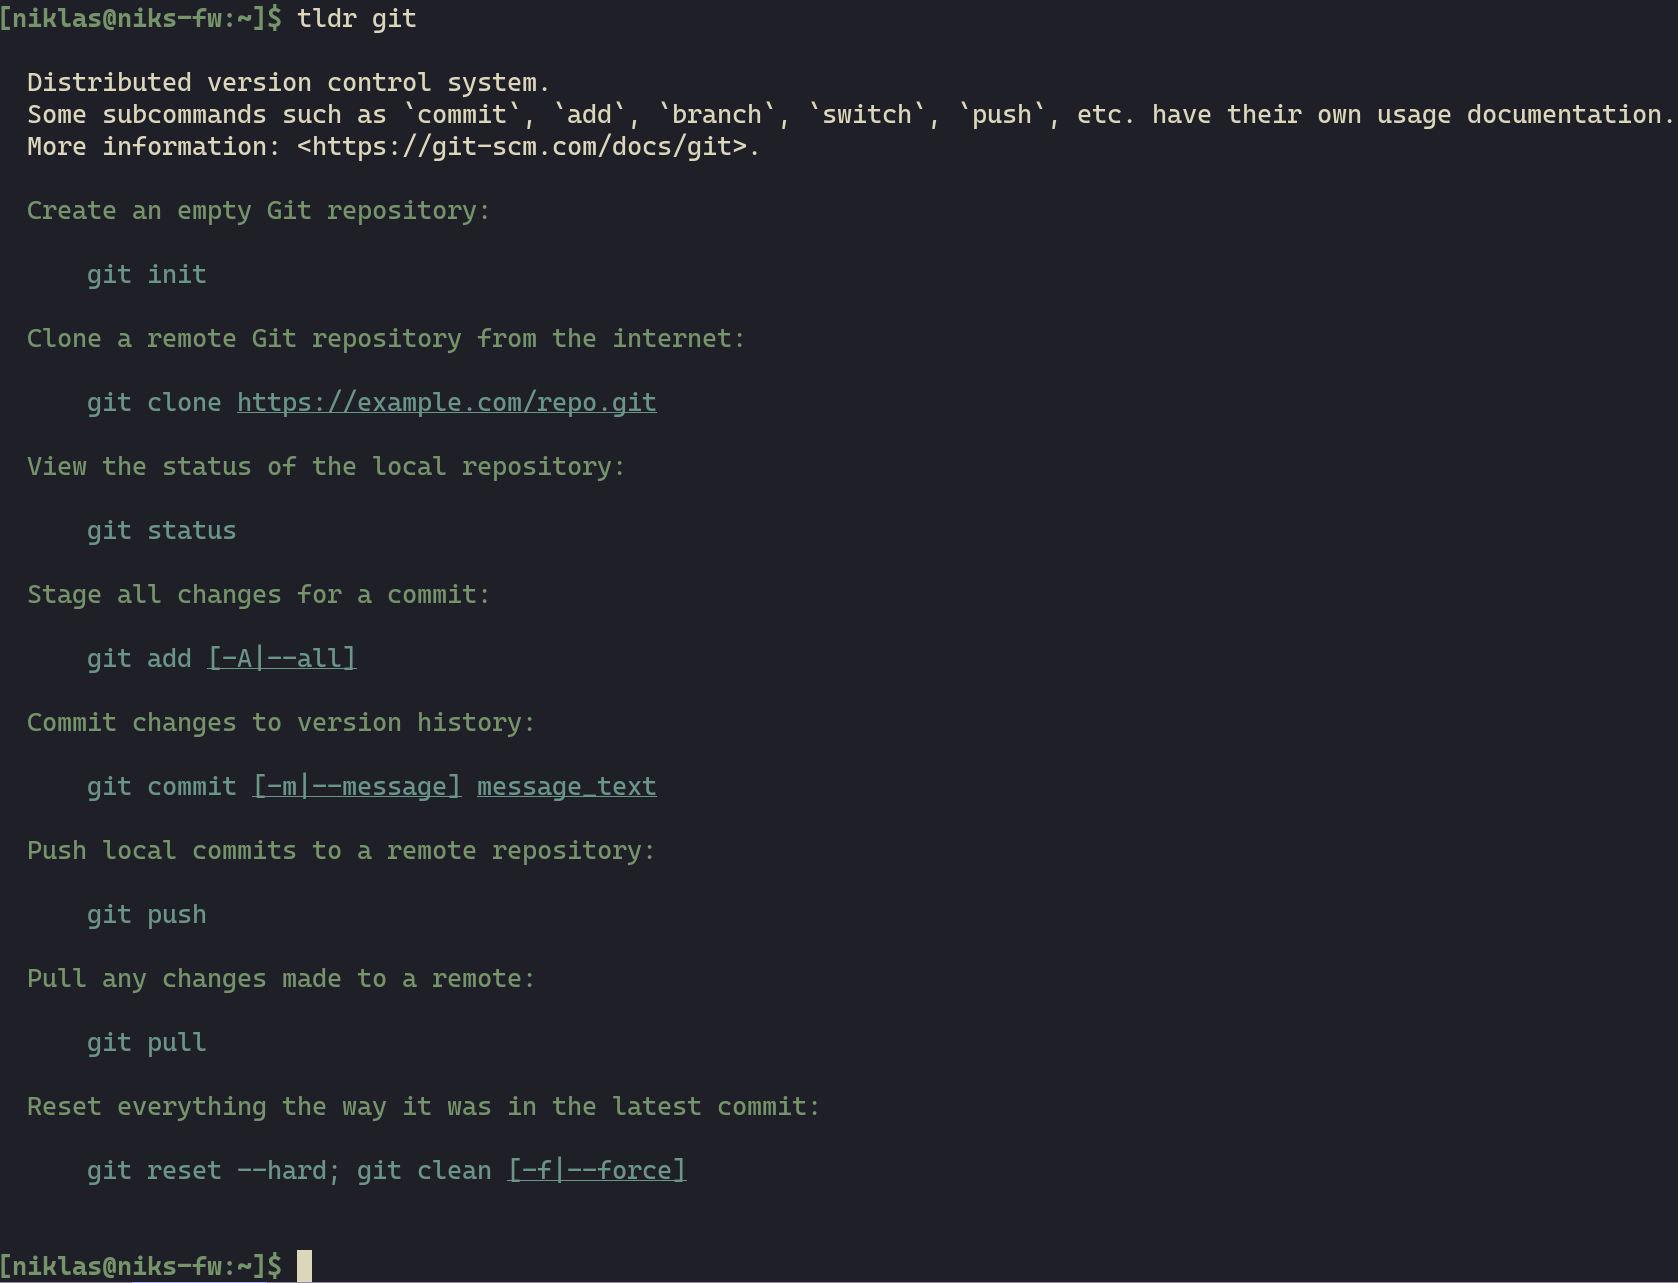Click the 'git init' command line
The width and height of the screenshot is (1678, 1283).
[147, 275]
